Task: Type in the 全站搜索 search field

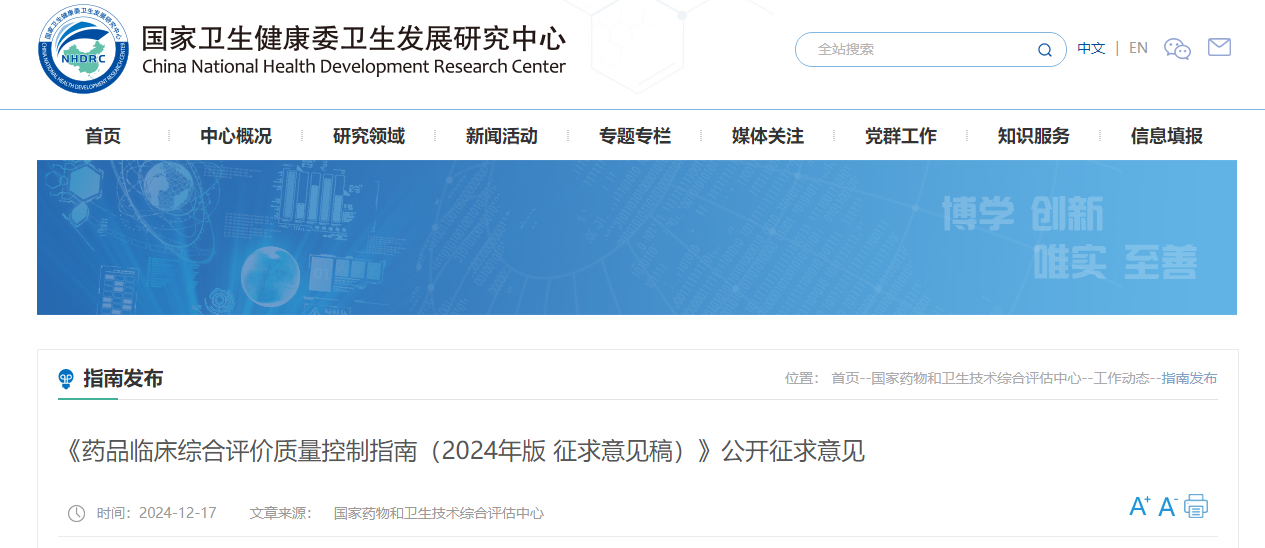Action: 920,49
